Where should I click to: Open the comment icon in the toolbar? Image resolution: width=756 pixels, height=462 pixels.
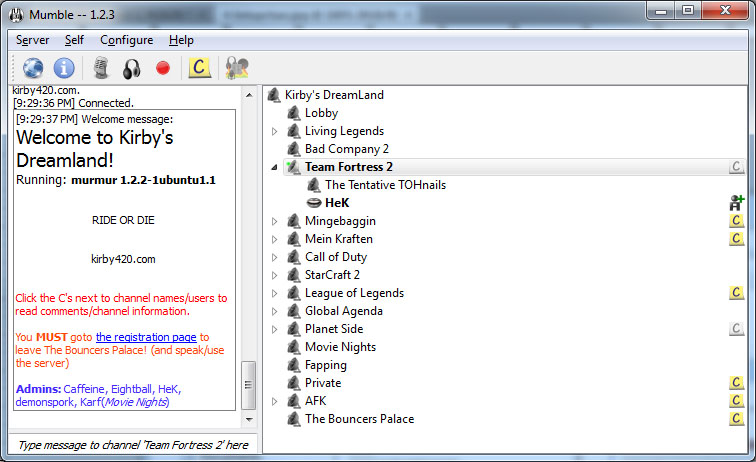tap(200, 68)
